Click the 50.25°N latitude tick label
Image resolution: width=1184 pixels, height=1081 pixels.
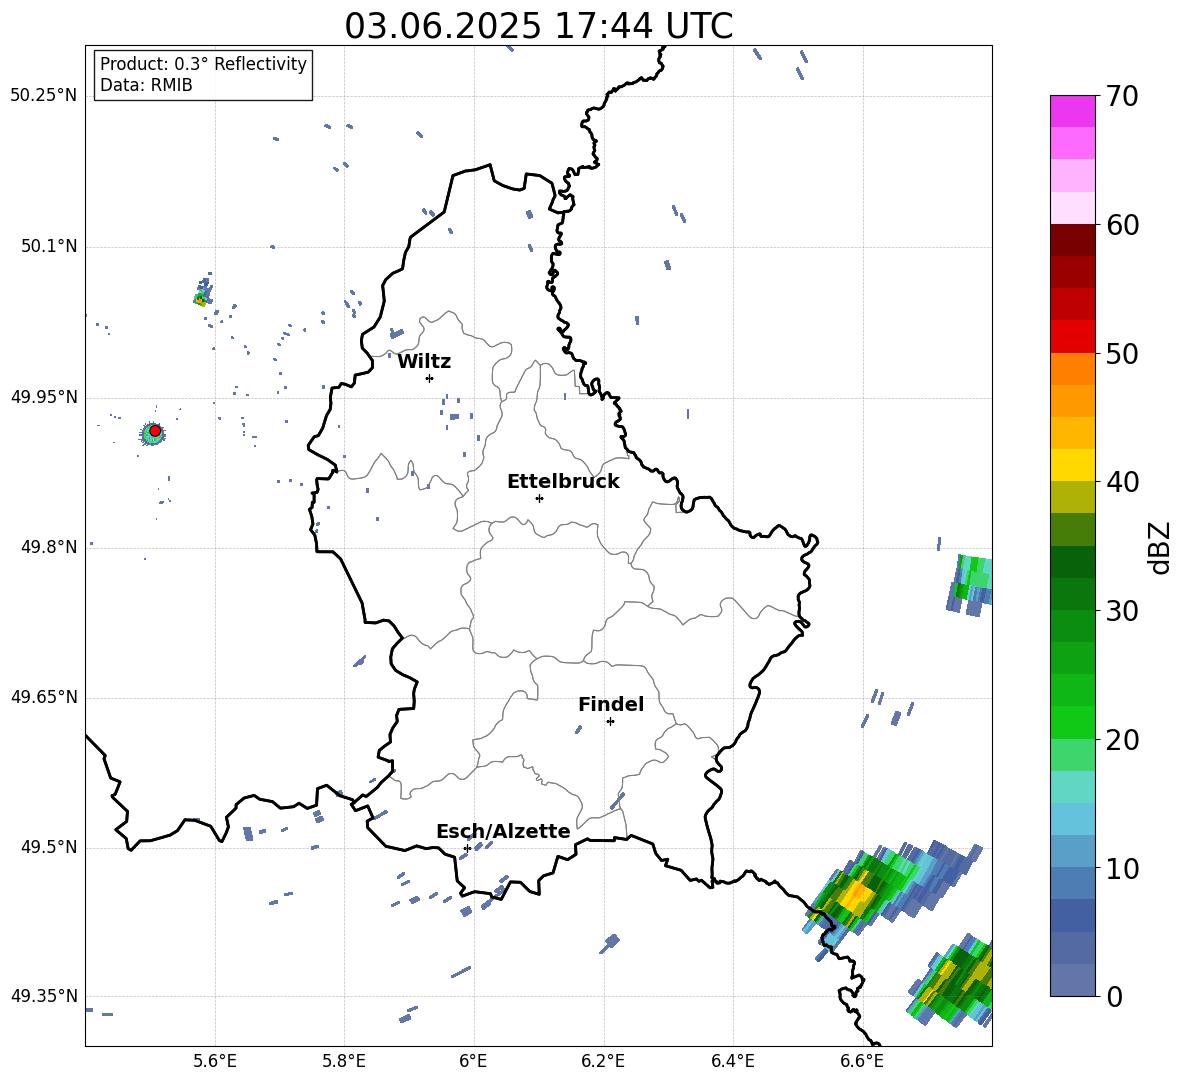(43, 96)
